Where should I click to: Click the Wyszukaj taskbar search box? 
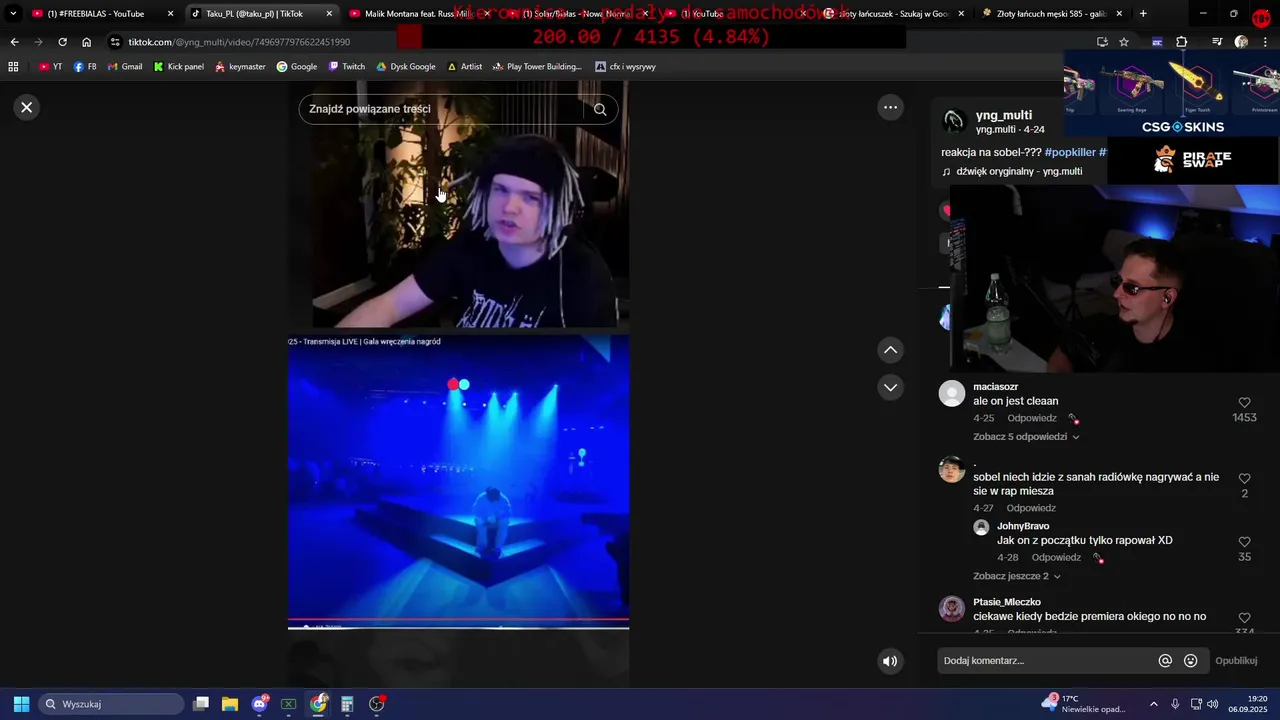pyautogui.click(x=111, y=704)
